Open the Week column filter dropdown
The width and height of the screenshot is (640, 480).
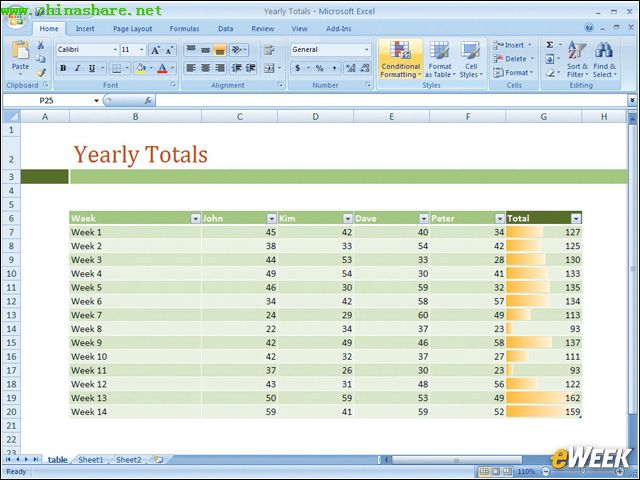[x=195, y=219]
